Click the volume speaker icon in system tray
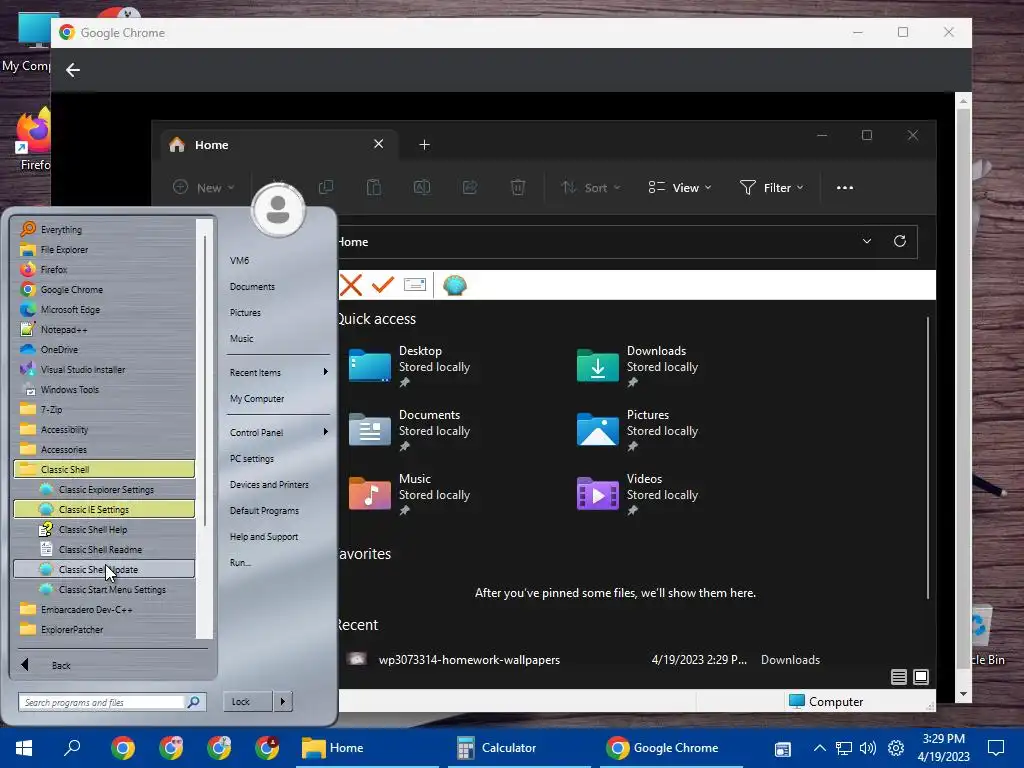1024x768 pixels. point(868,748)
